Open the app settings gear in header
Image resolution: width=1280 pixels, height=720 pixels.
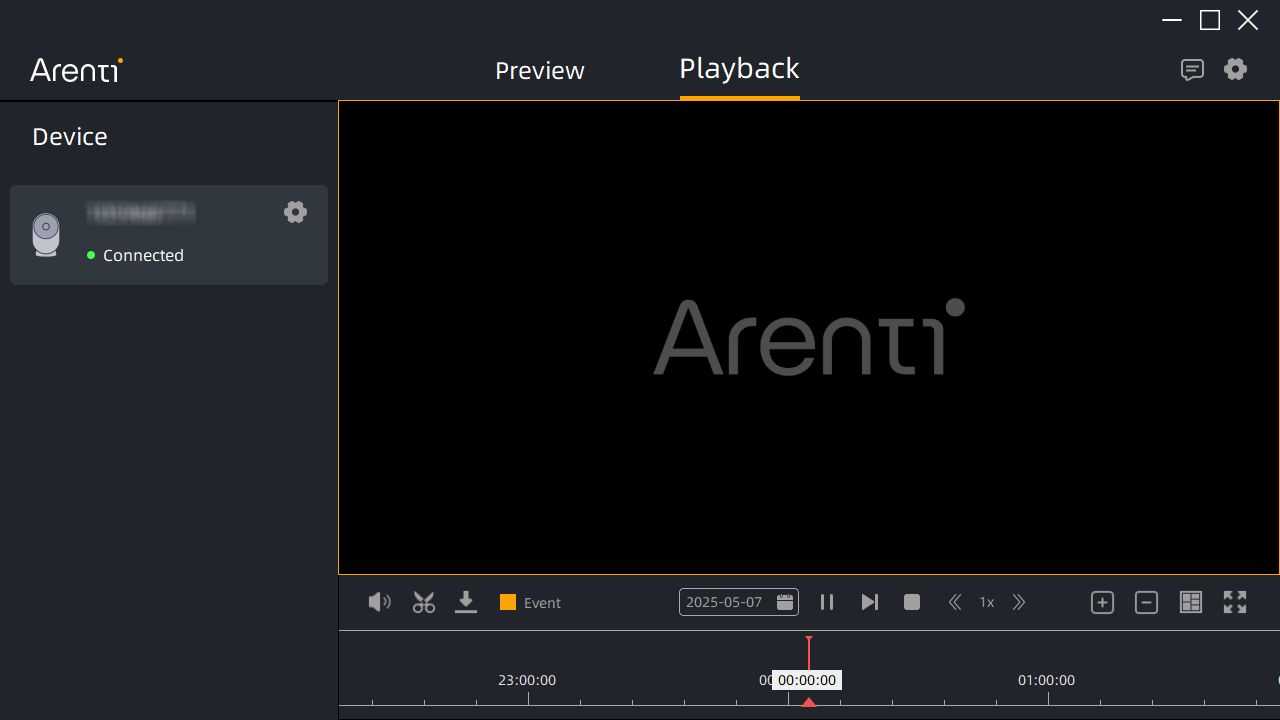coord(1236,69)
